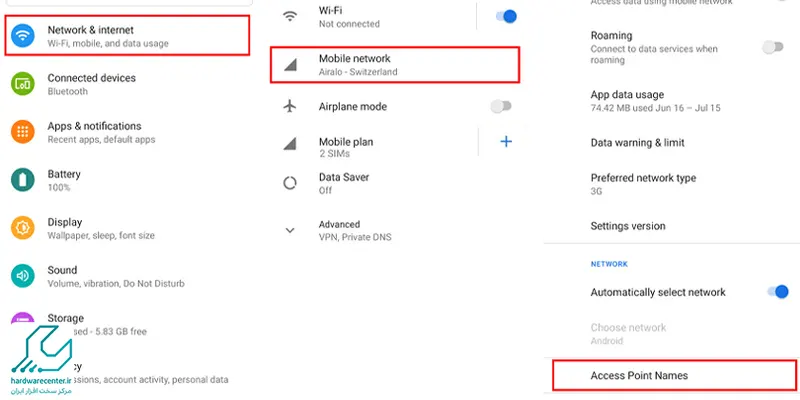Image resolution: width=800 pixels, height=400 pixels.
Task: Open the teal Sound speaker icon
Action: [22, 276]
